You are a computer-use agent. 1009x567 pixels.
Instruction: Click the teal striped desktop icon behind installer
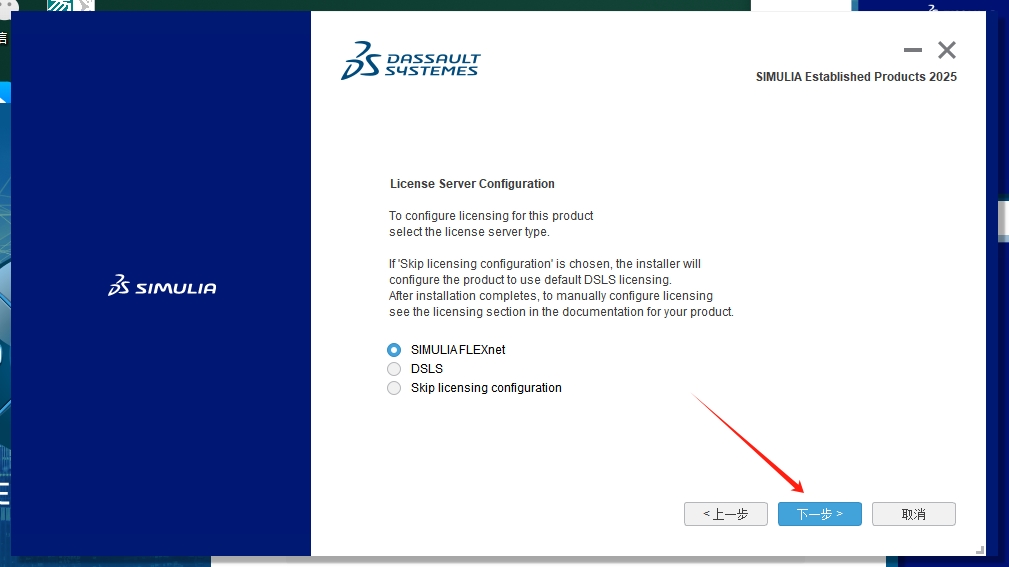click(58, 5)
